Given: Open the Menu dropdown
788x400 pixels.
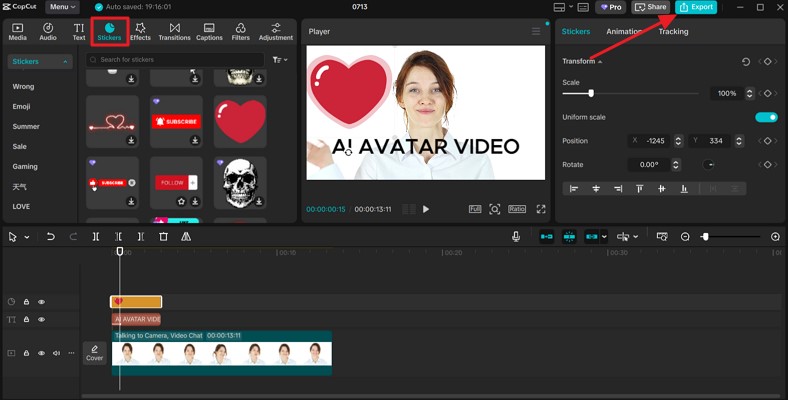Looking at the screenshot, I should [62, 7].
